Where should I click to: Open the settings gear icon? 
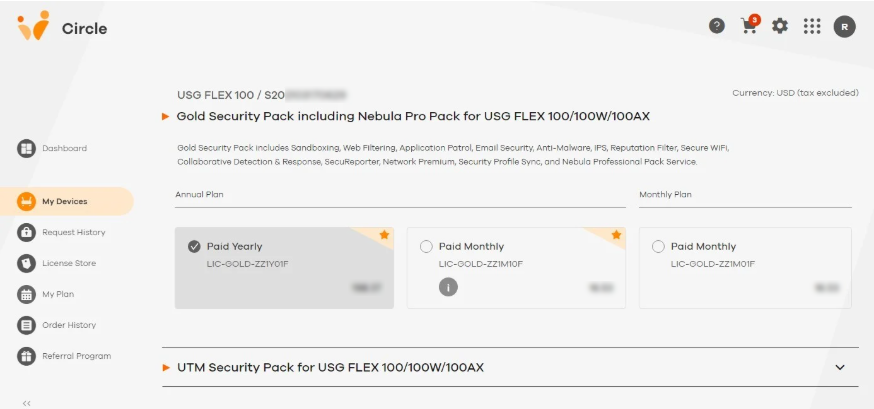coord(780,26)
